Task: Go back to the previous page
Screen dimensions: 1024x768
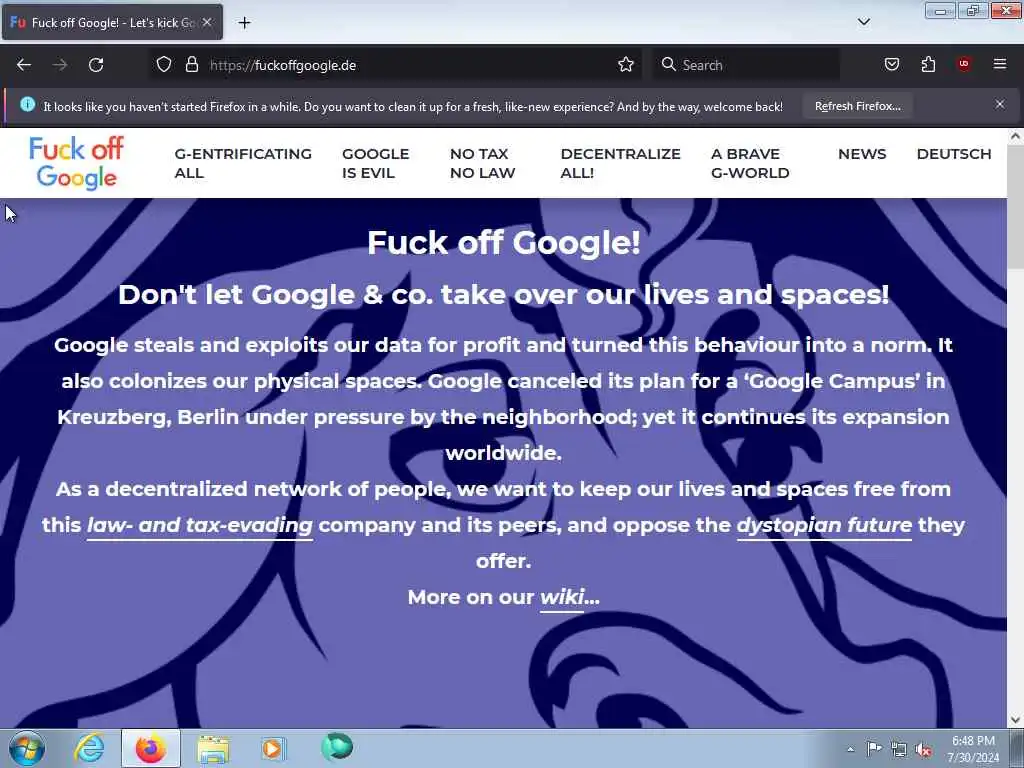Action: click(x=24, y=65)
